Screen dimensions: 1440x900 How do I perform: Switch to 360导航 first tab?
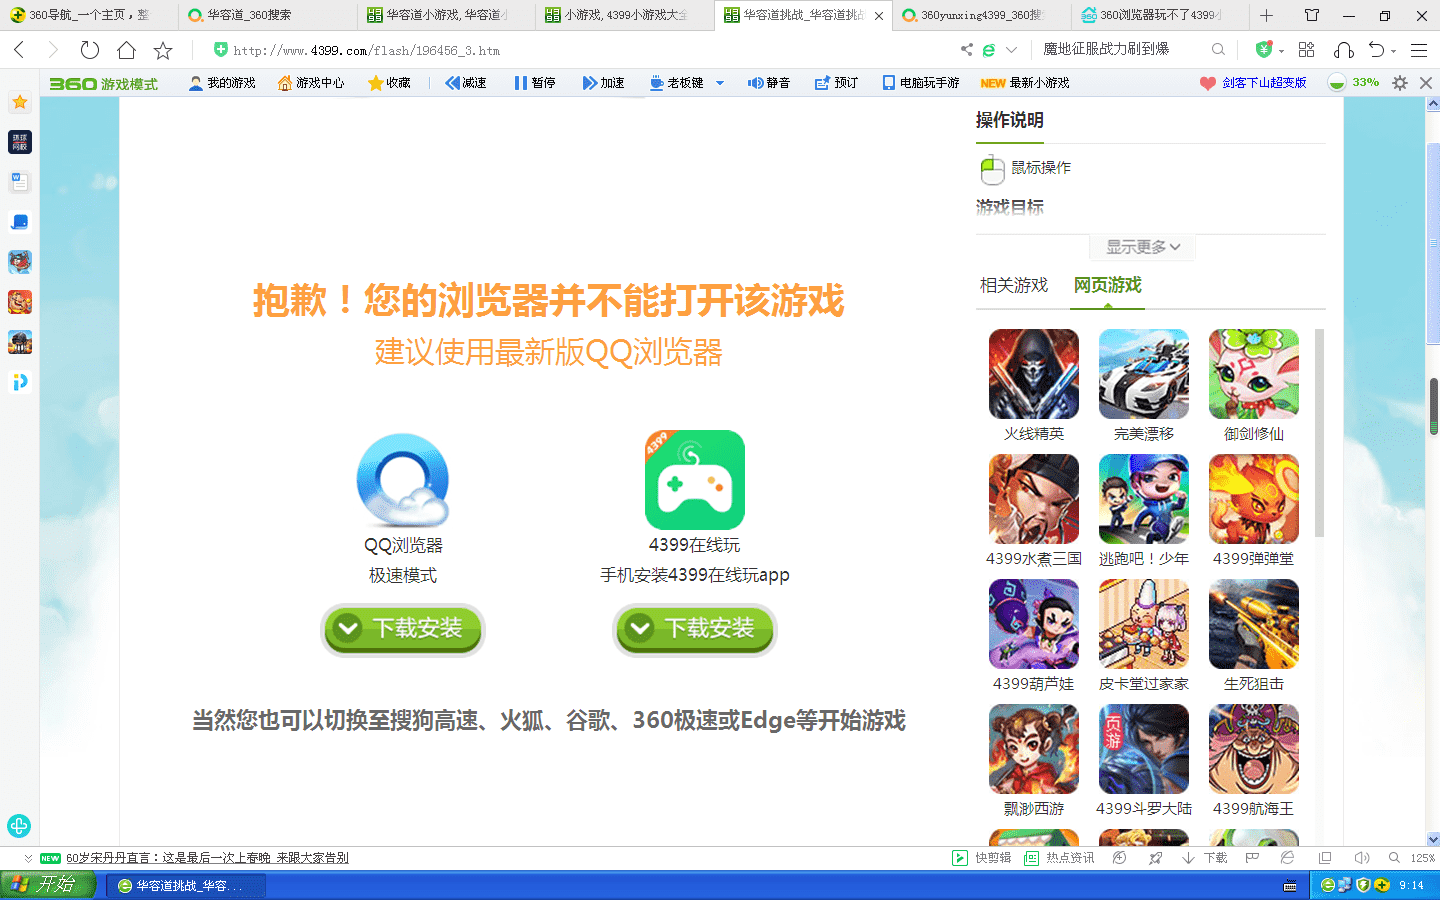[x=89, y=15]
